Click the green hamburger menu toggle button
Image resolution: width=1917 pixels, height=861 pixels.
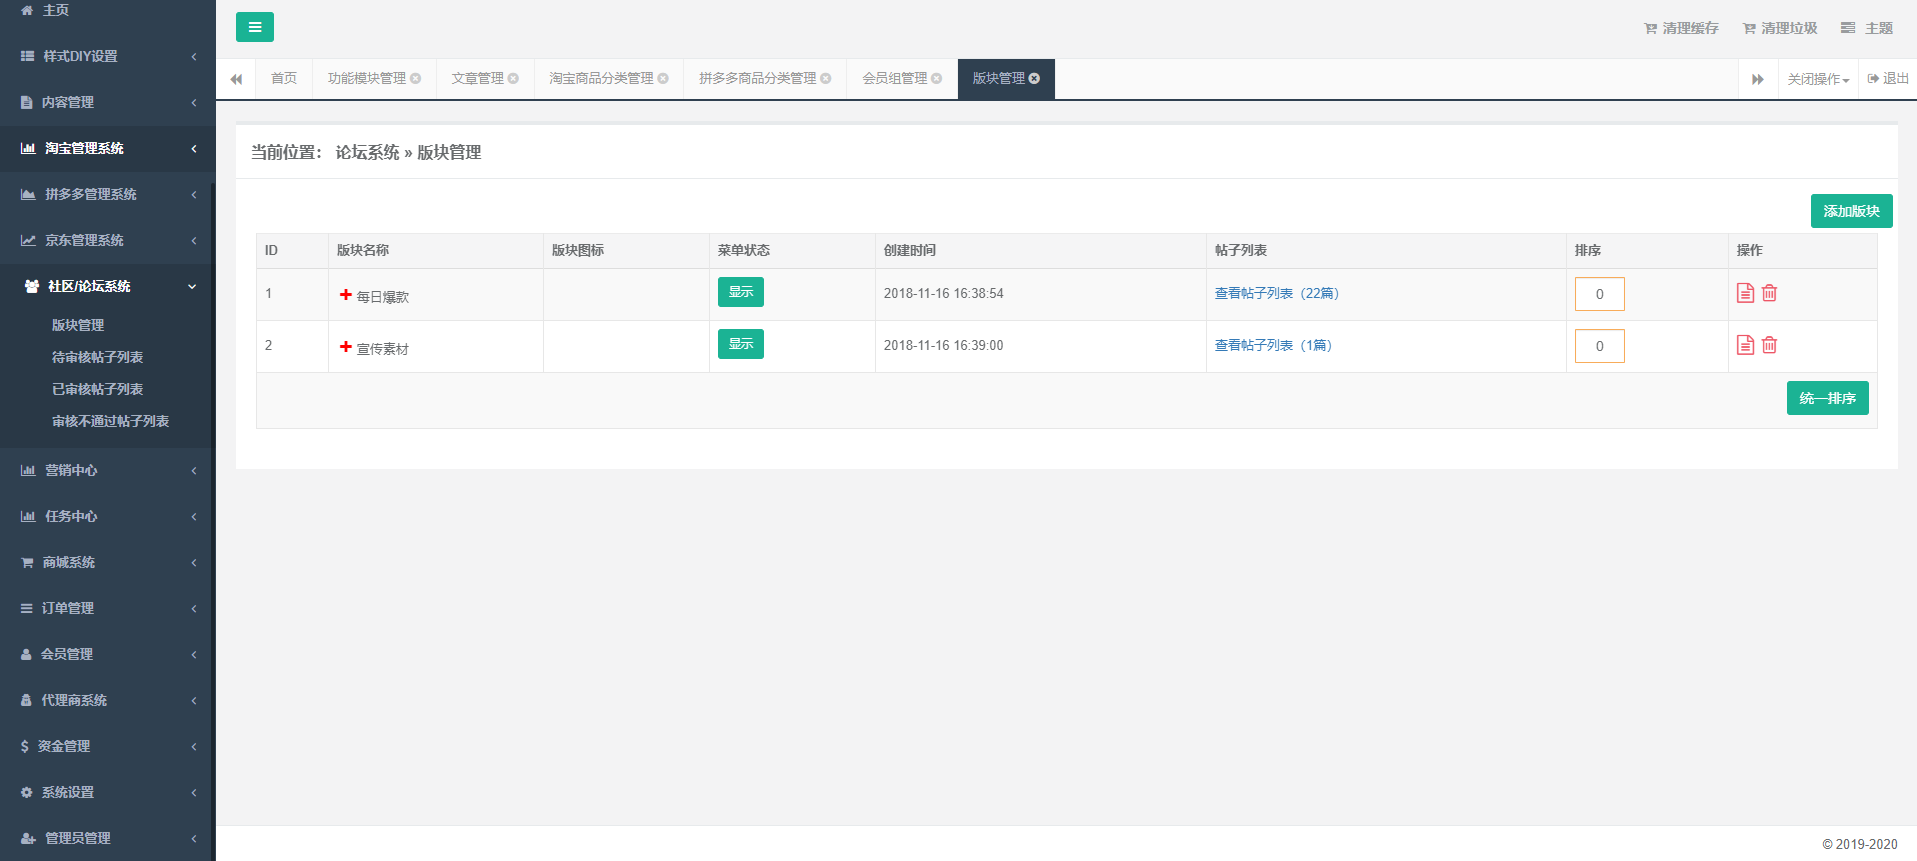(254, 27)
